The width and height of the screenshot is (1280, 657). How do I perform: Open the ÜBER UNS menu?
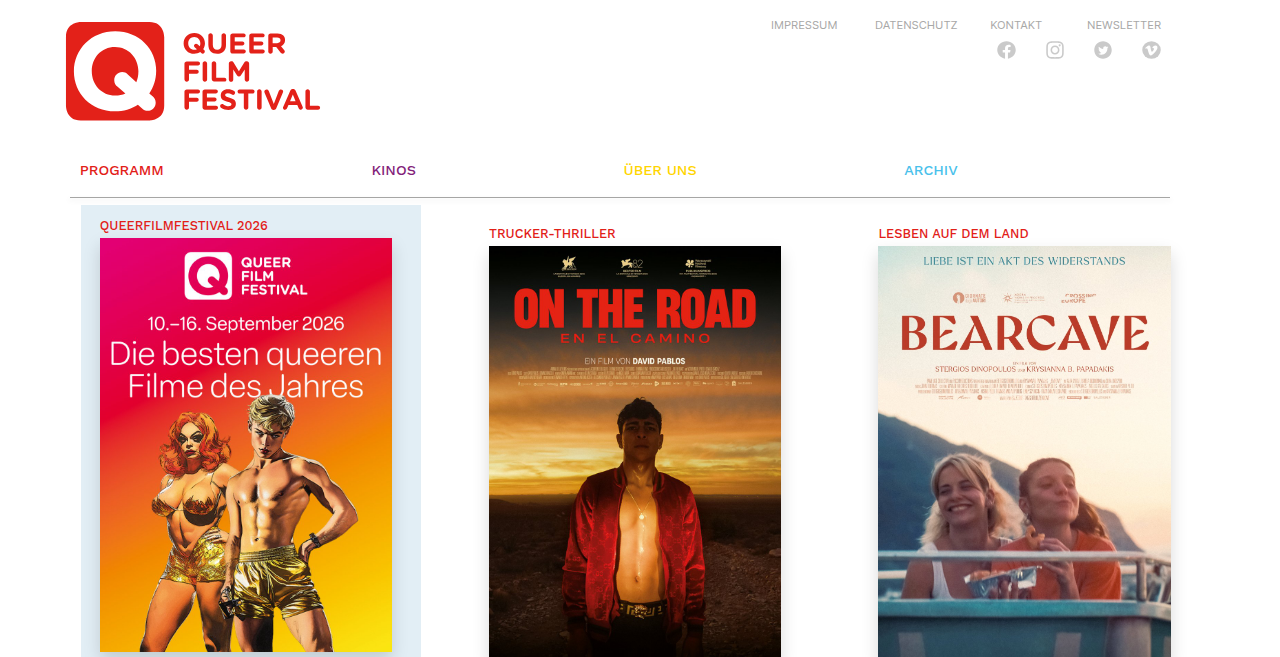coord(660,171)
